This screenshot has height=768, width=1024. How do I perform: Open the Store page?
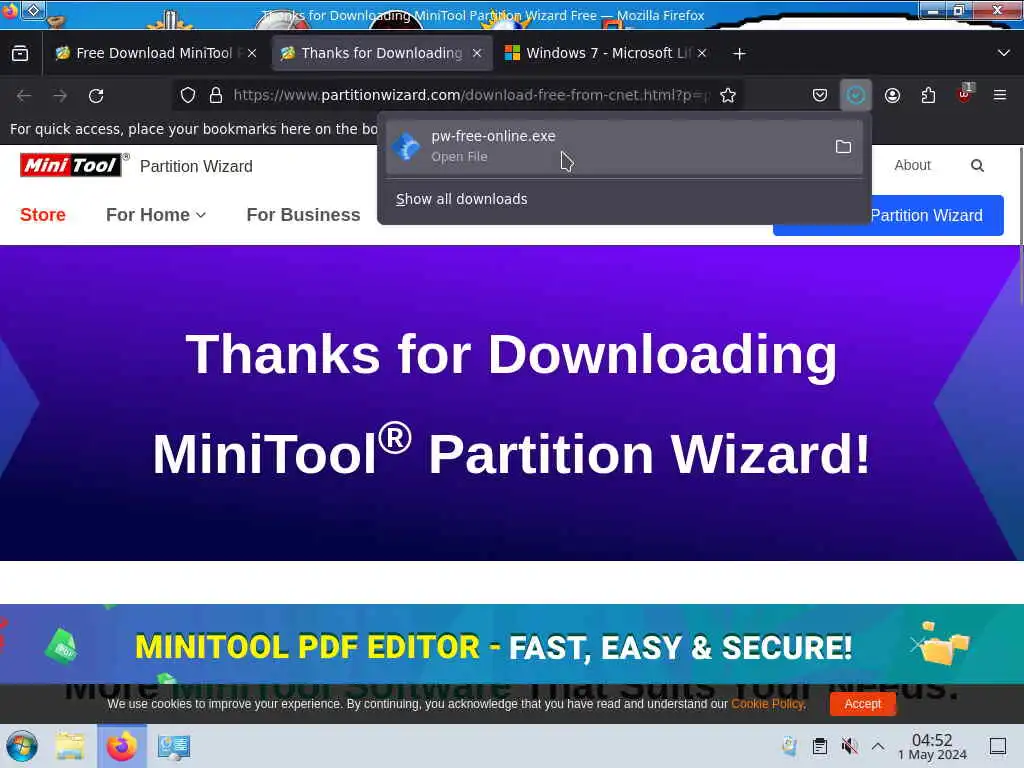click(42, 215)
